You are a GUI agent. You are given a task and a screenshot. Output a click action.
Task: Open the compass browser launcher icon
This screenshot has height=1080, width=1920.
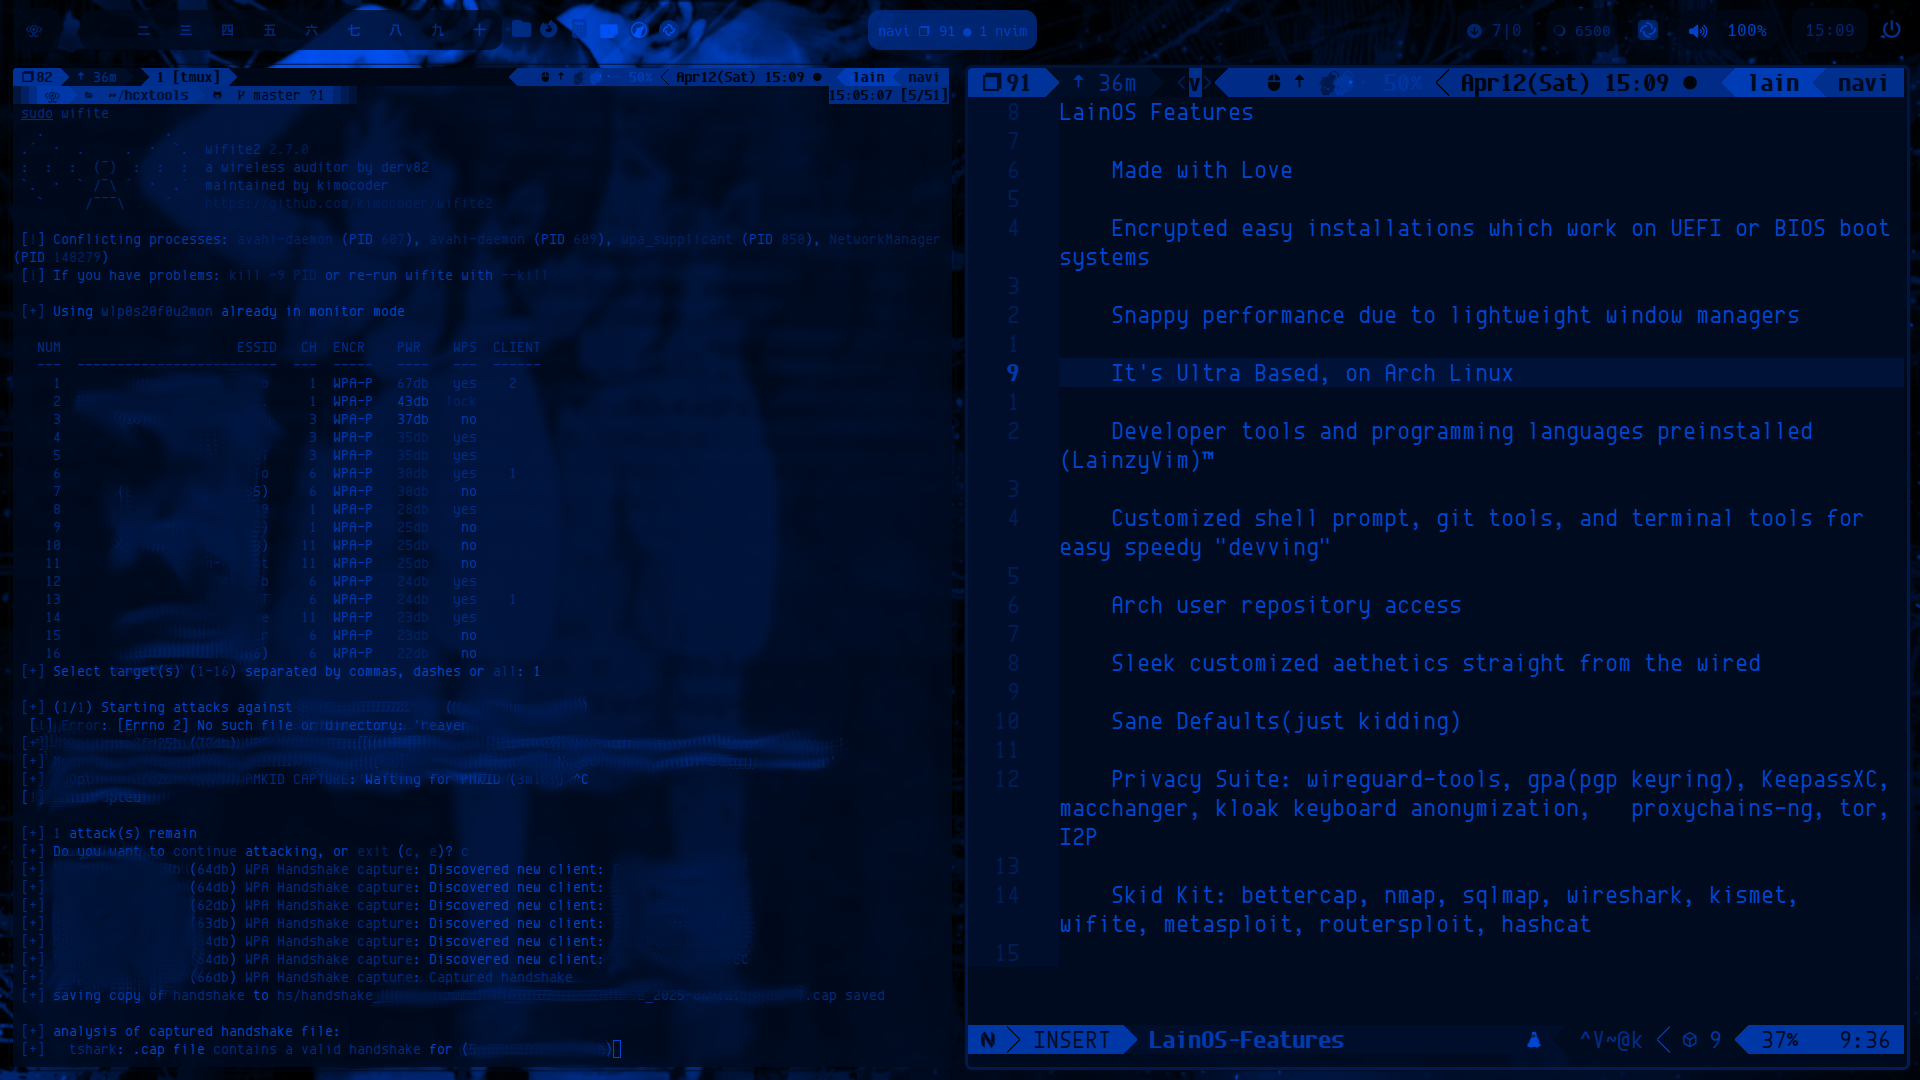pos(639,30)
